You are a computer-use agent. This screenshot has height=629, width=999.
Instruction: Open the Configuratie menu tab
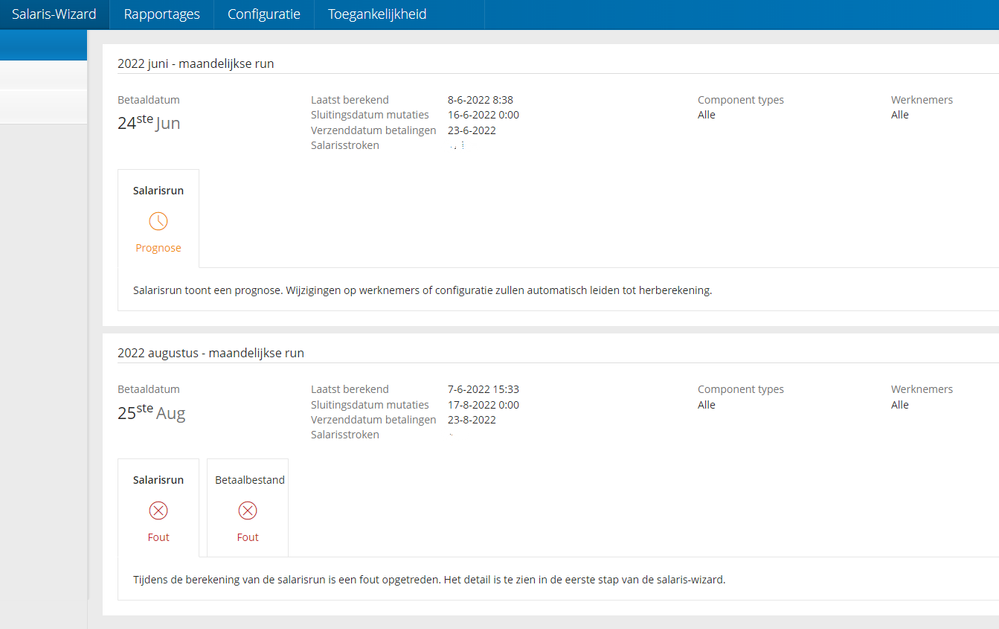tap(264, 14)
